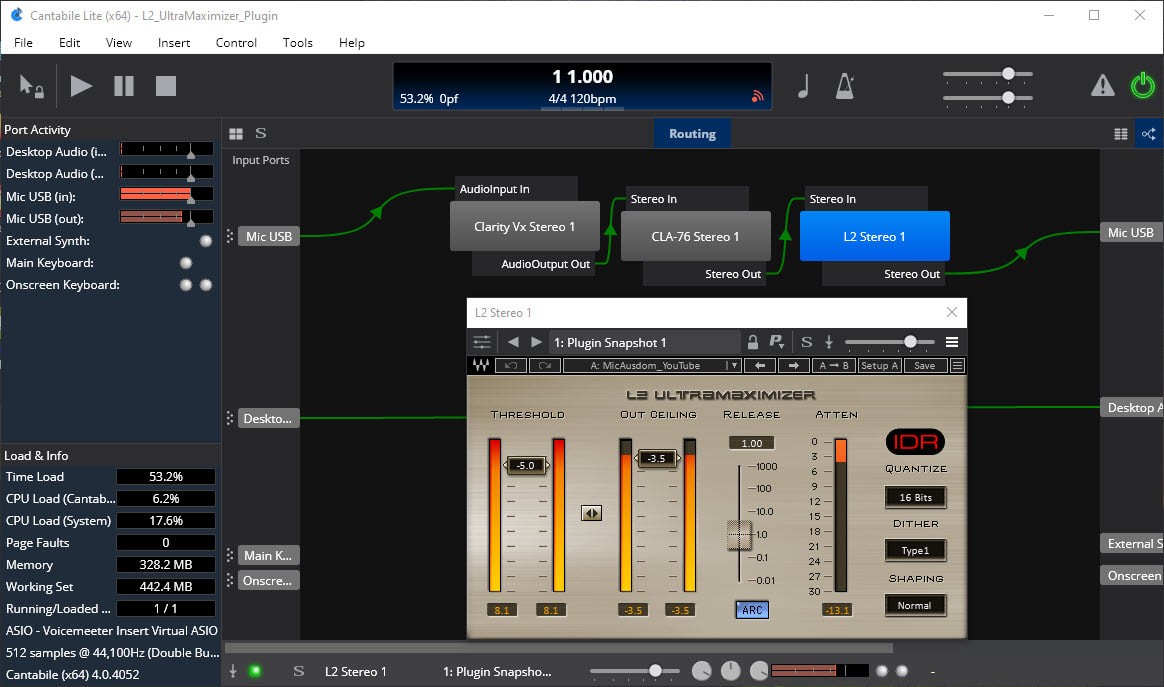Copy setup with A→B button
Image resolution: width=1164 pixels, height=687 pixels.
[834, 365]
